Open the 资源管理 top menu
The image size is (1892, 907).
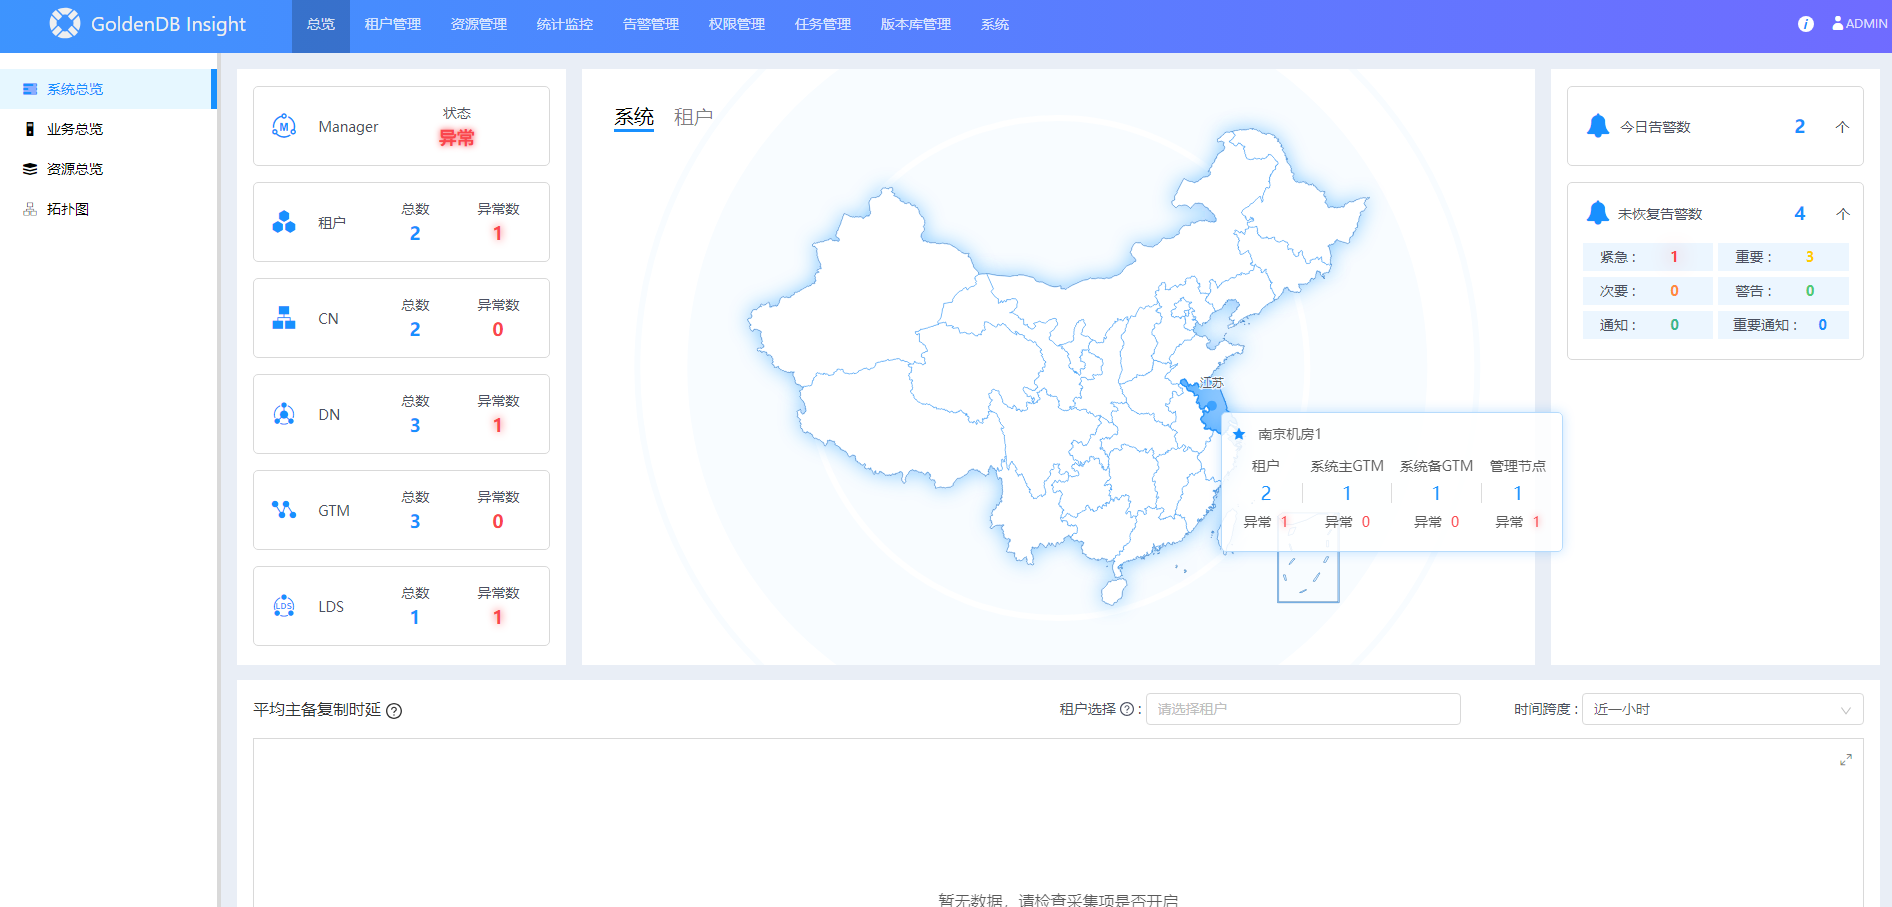[x=479, y=25]
